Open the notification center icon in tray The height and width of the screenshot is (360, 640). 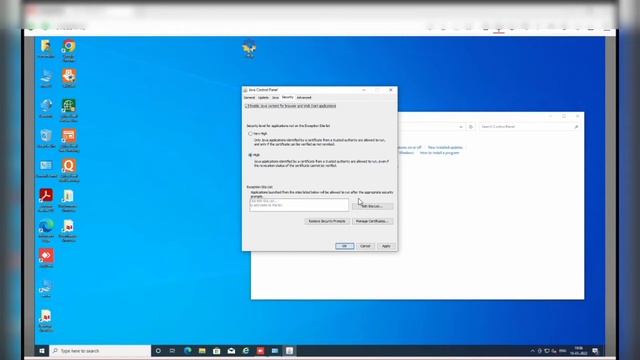[595, 351]
